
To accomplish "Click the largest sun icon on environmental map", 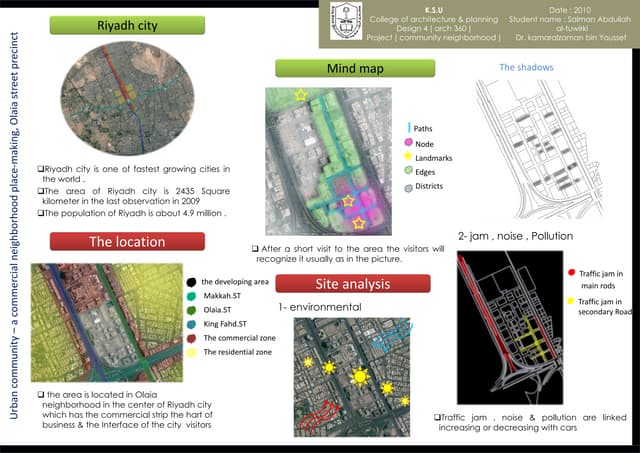I will tap(359, 376).
